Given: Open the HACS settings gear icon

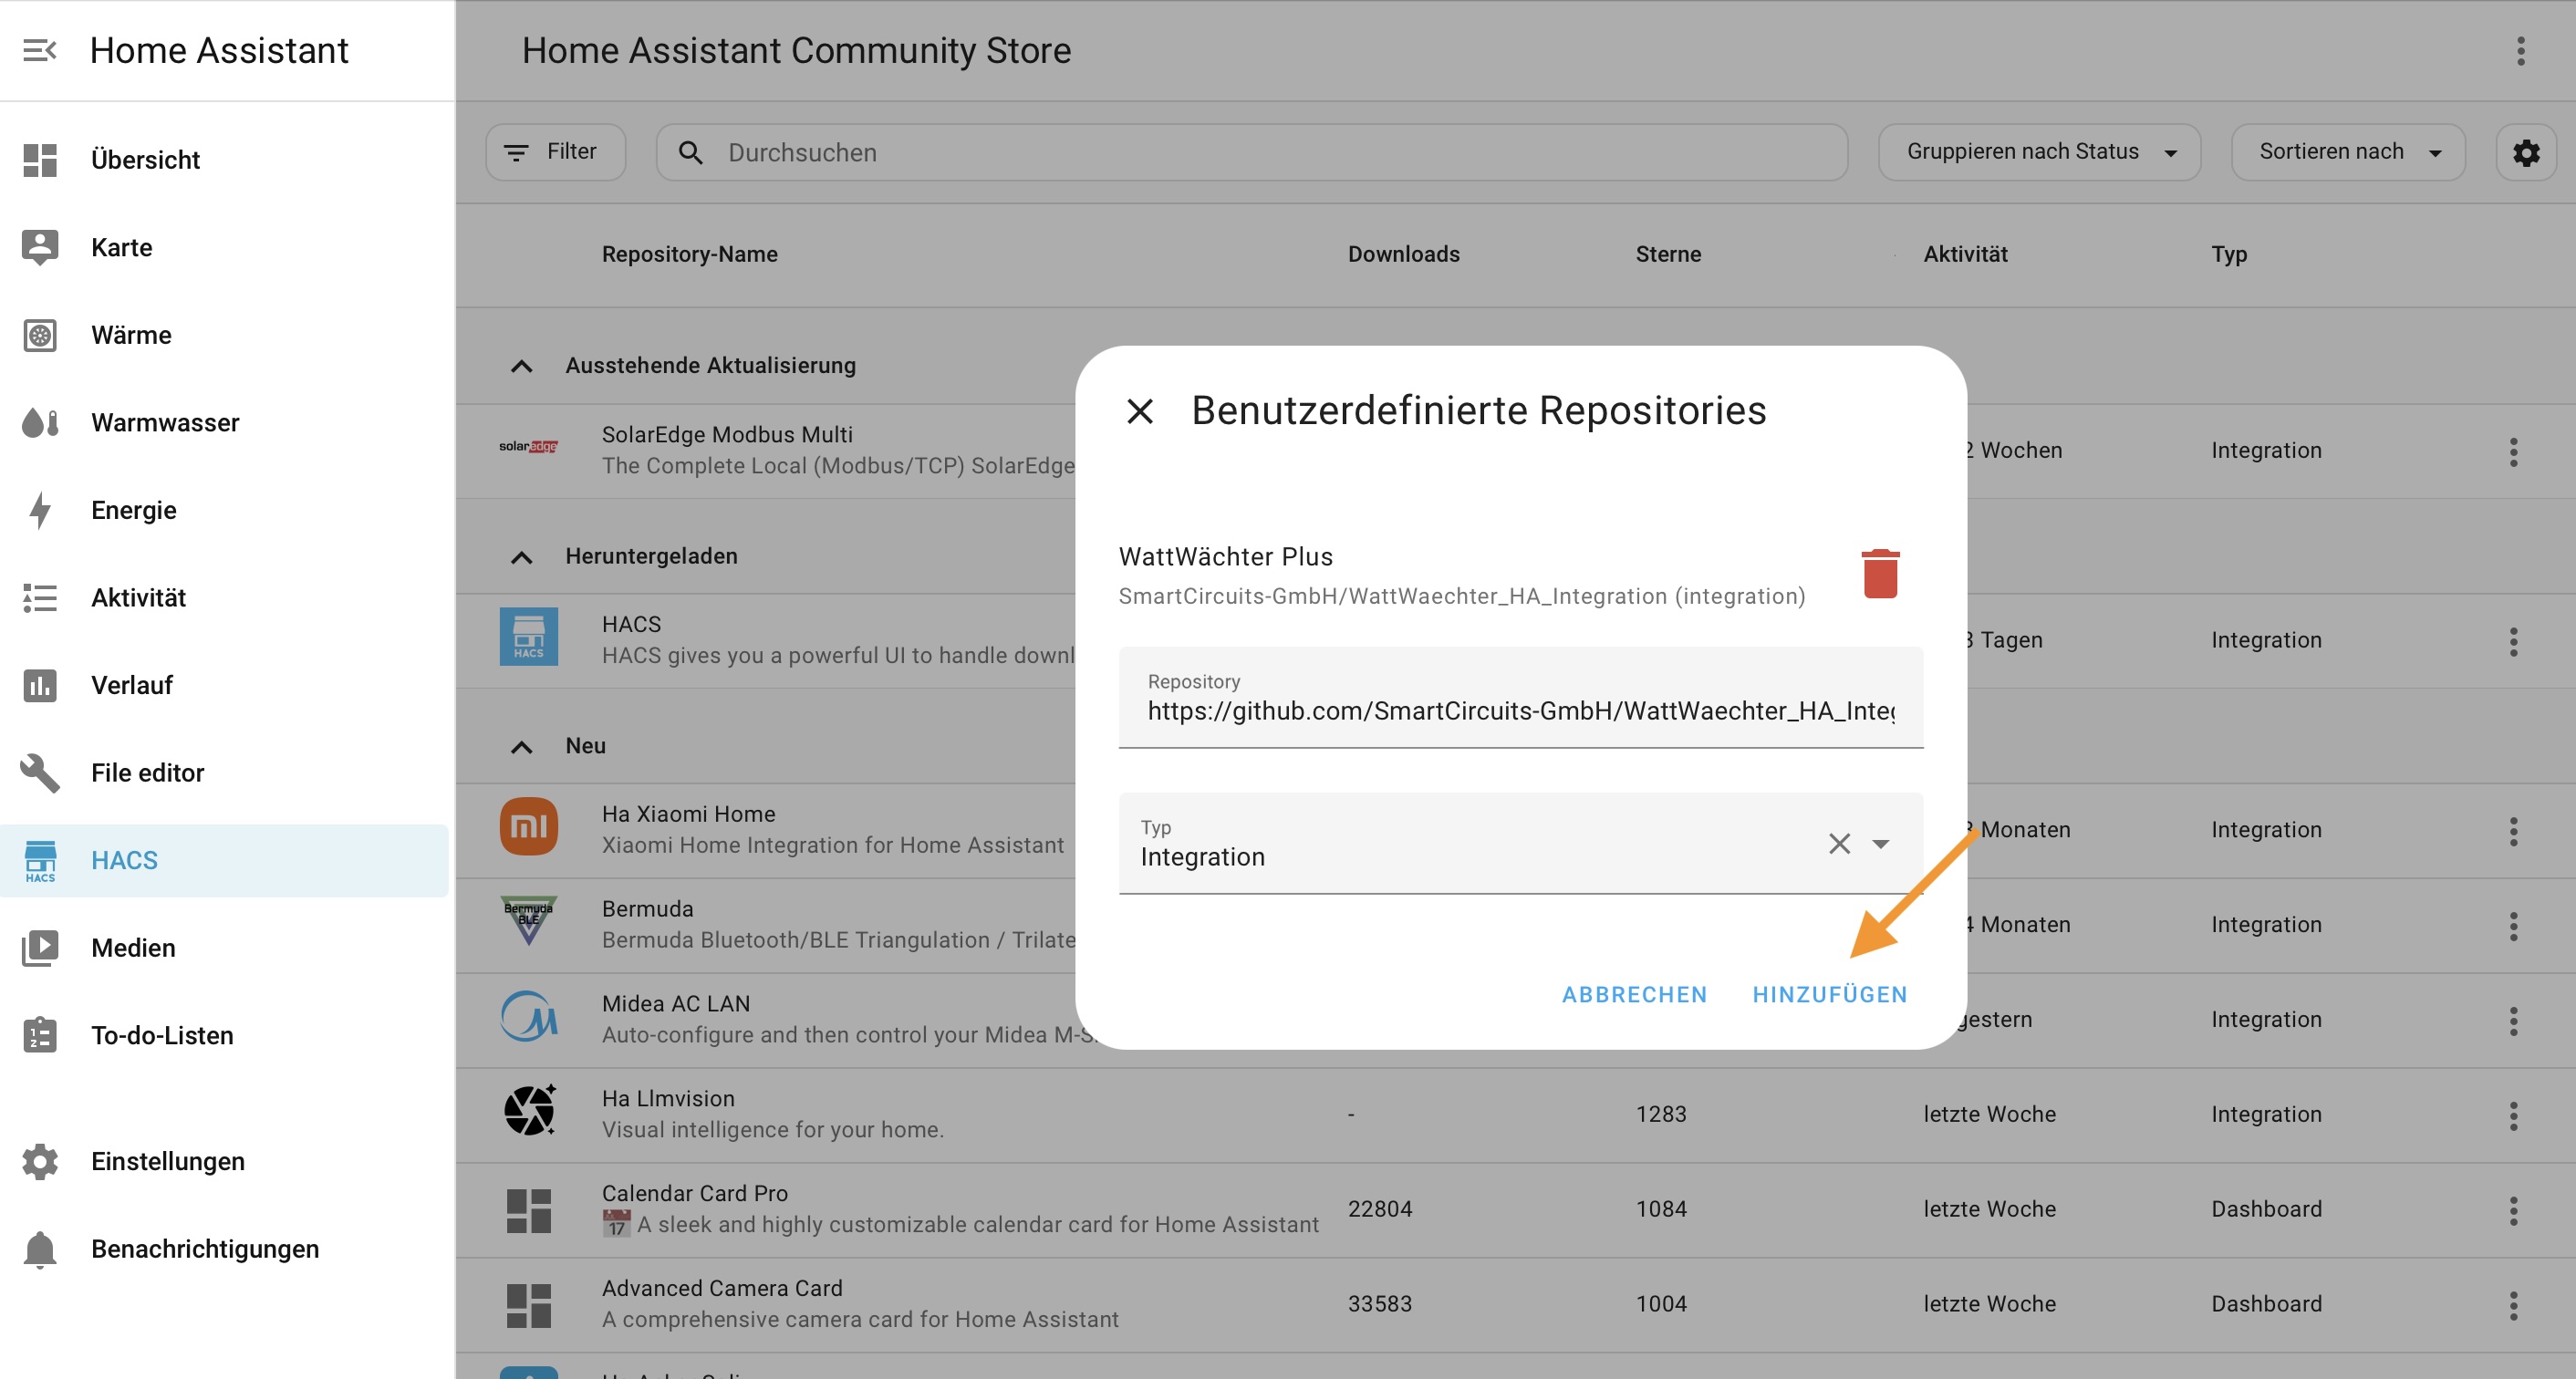Looking at the screenshot, I should (2526, 153).
